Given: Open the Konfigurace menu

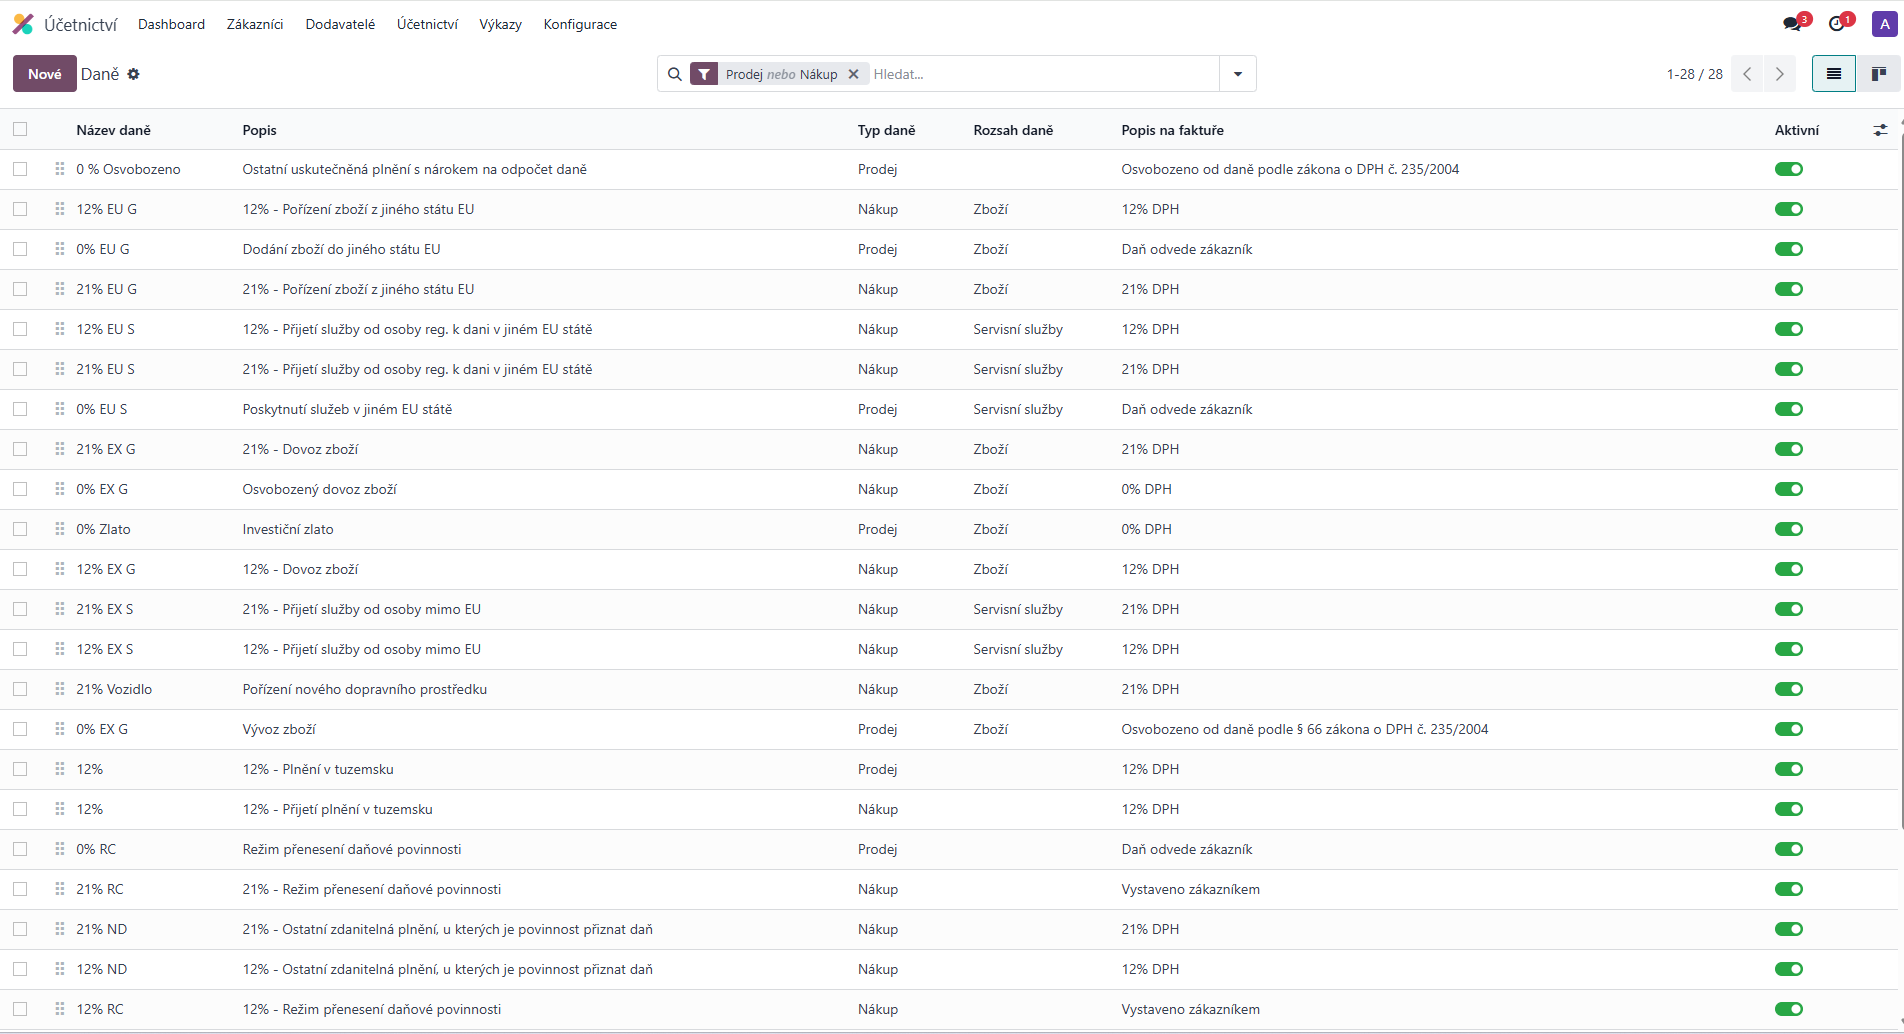Looking at the screenshot, I should click(x=580, y=24).
